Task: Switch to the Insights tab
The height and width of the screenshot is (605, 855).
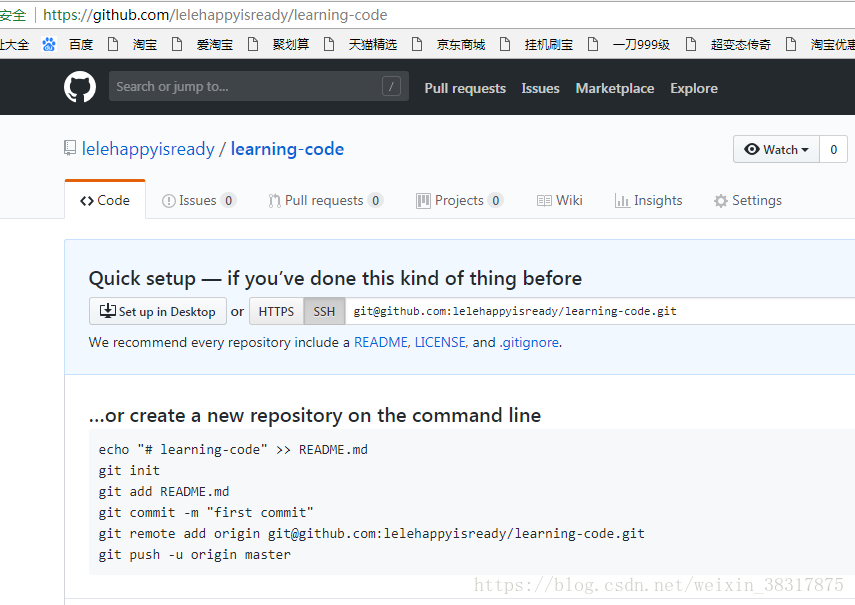Action: tap(648, 201)
